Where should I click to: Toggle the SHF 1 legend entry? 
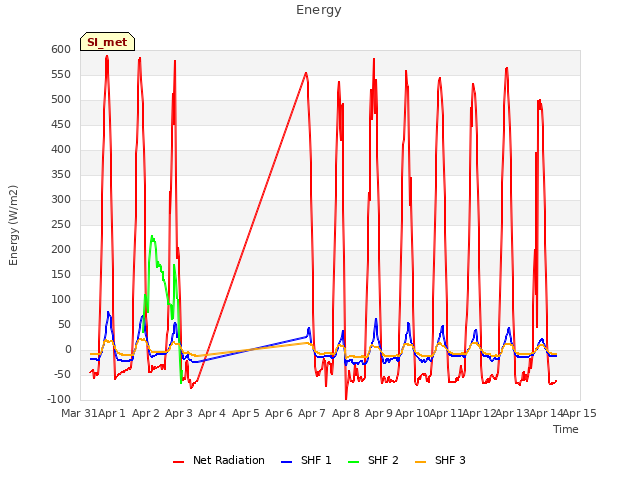coord(307,460)
